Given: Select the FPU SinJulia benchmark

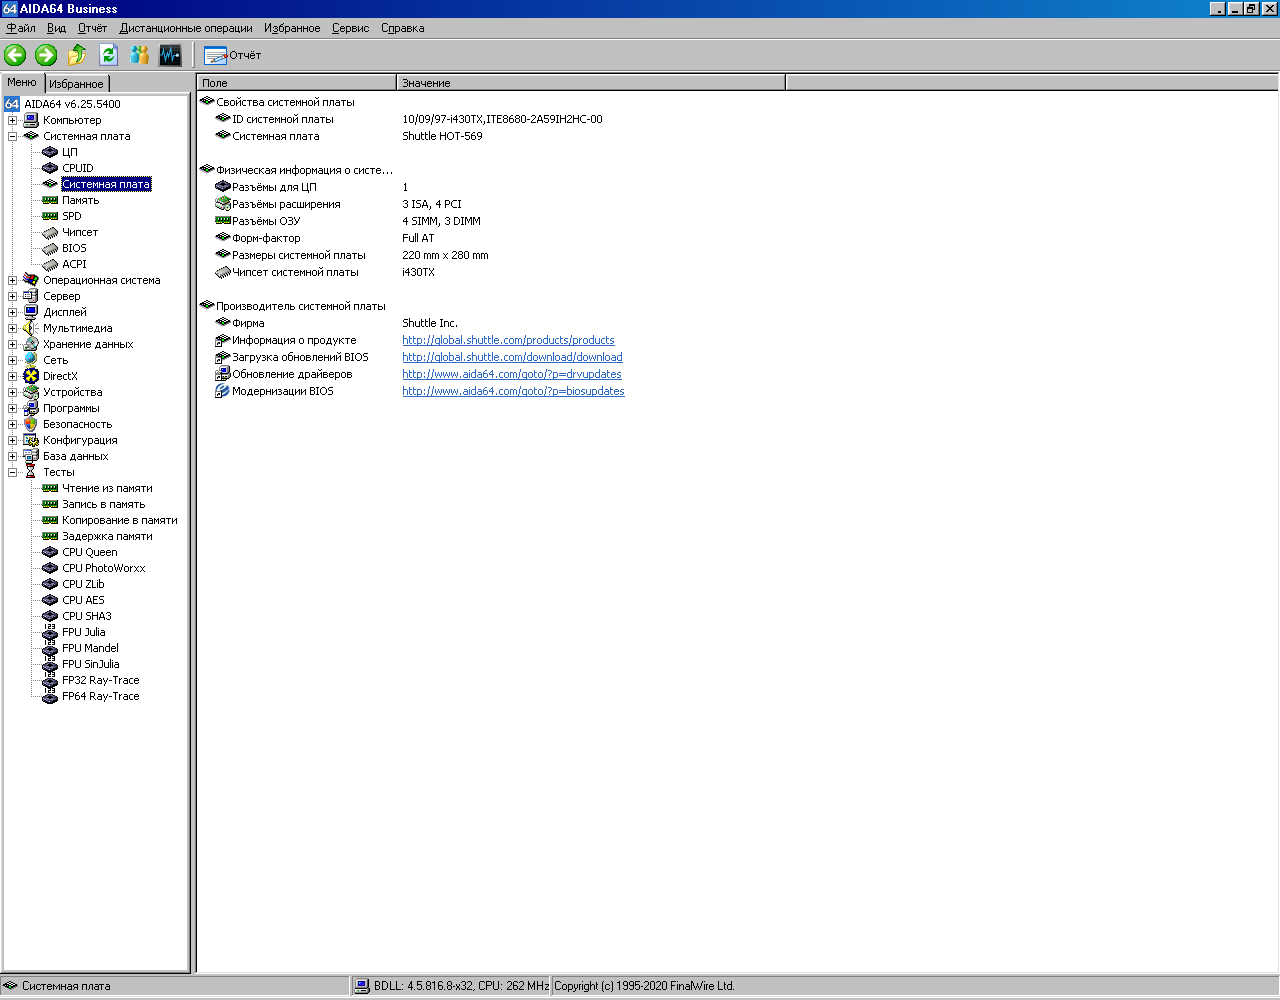Looking at the screenshot, I should tap(90, 664).
